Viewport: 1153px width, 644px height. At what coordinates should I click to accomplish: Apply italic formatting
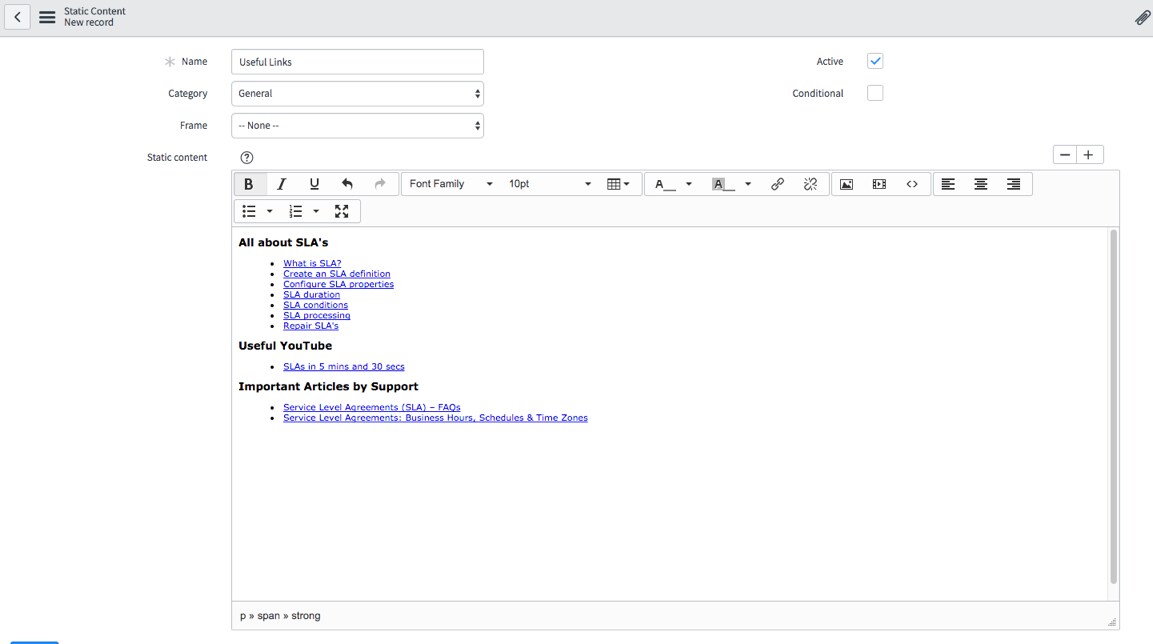pyautogui.click(x=281, y=183)
